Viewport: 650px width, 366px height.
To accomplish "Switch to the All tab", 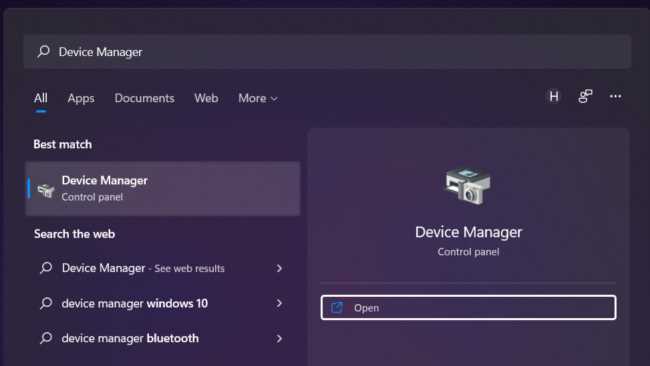I will coord(41,98).
